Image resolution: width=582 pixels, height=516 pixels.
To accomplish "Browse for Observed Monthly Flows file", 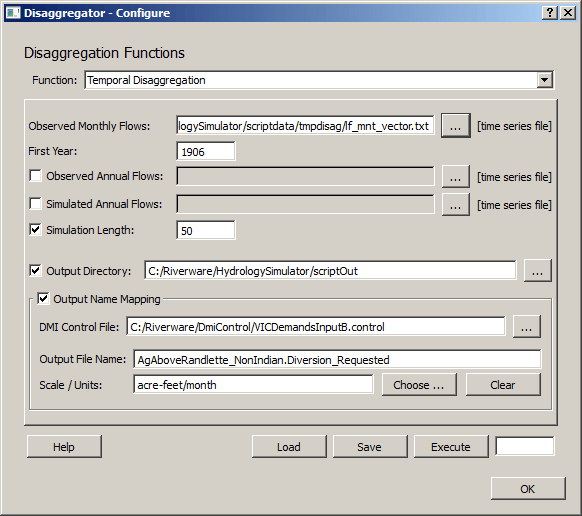I will tap(455, 126).
